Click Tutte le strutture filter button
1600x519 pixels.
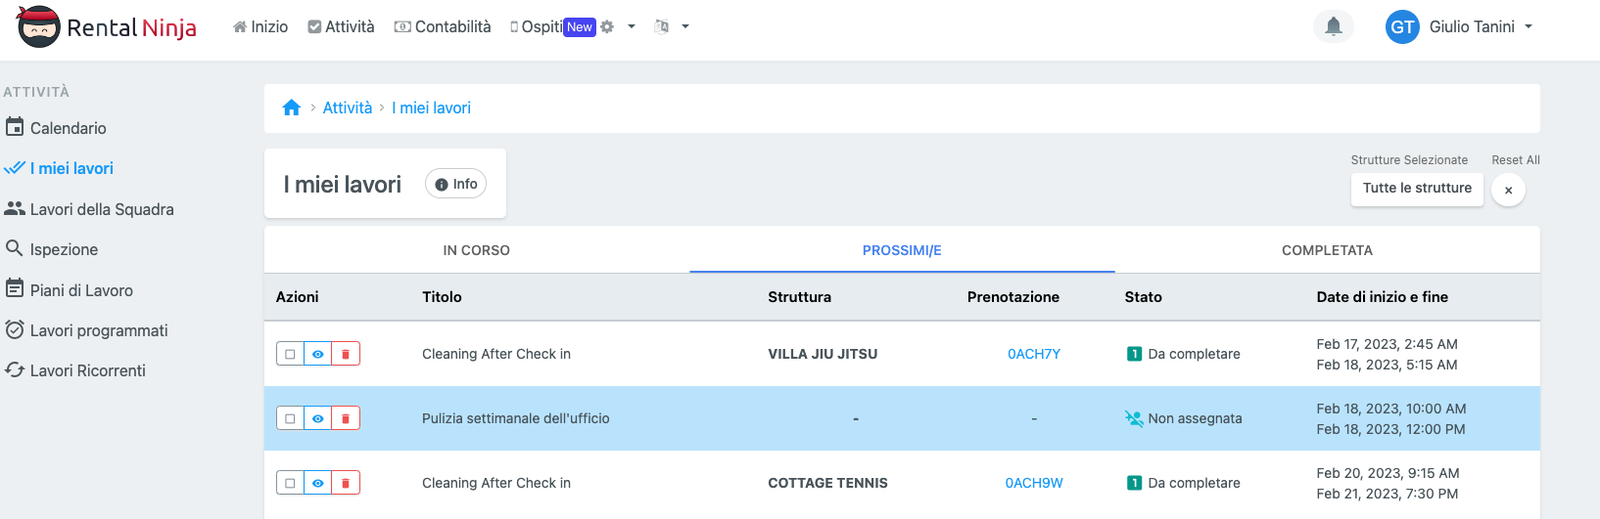[x=1416, y=188]
